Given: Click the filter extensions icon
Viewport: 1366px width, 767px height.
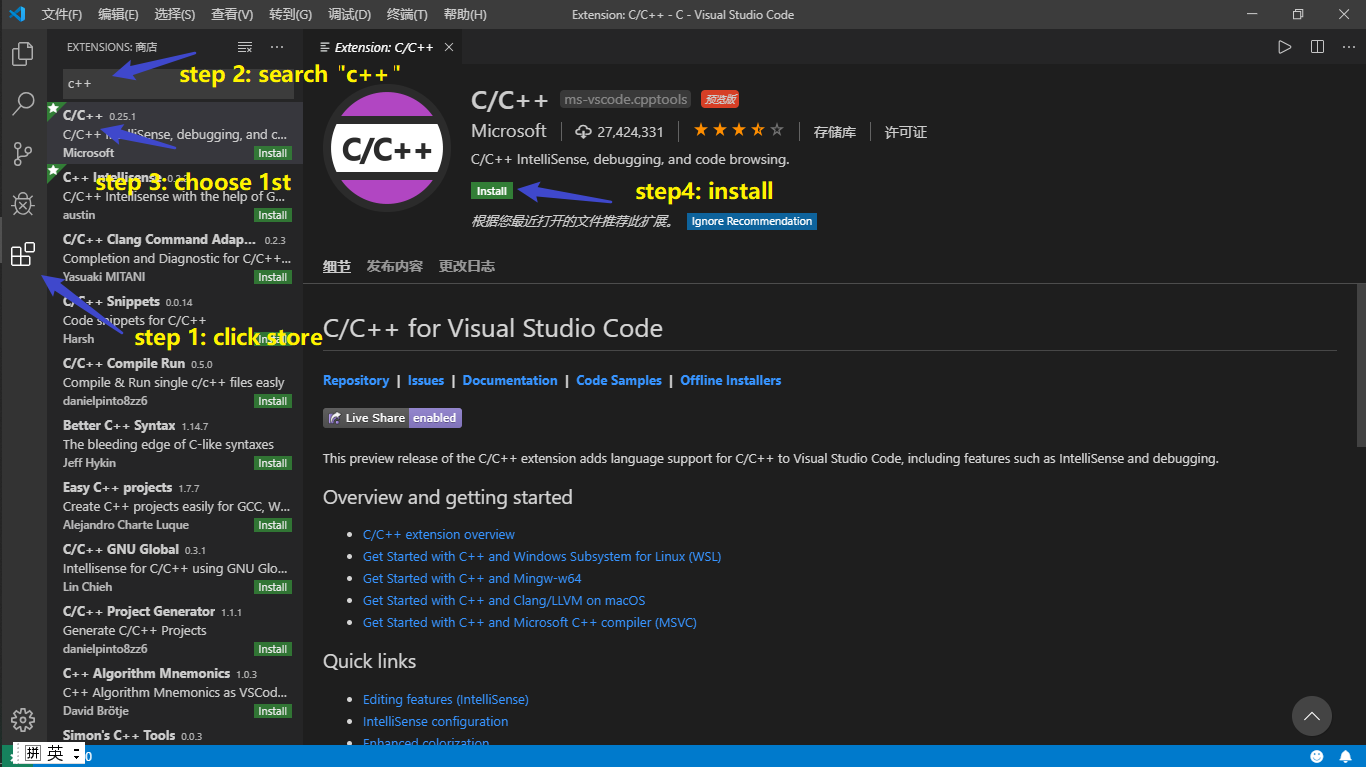Looking at the screenshot, I should point(244,46).
